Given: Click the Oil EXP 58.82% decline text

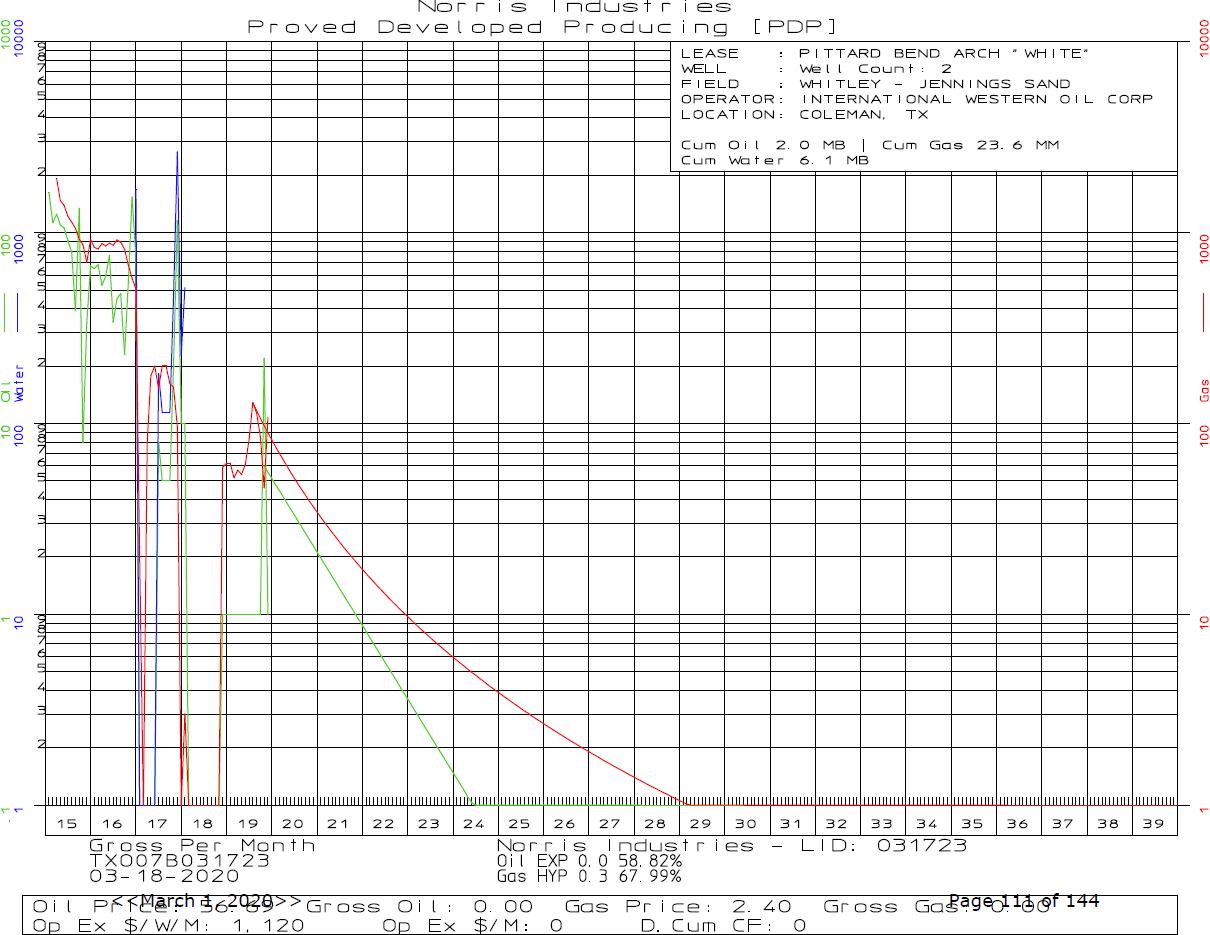Looking at the screenshot, I should click(x=589, y=860).
